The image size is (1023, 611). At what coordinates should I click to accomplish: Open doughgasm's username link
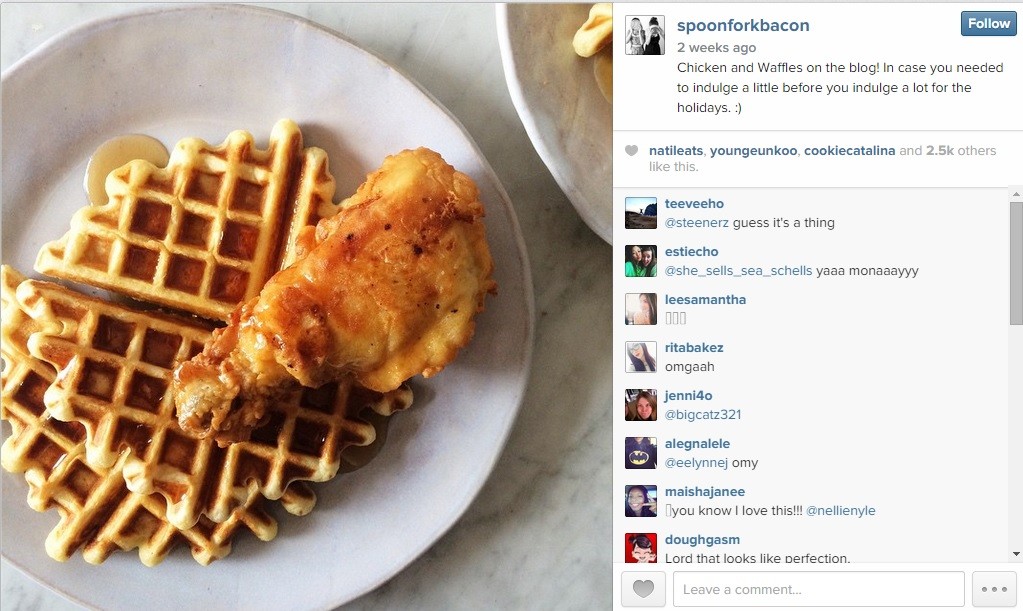pyautogui.click(x=702, y=540)
